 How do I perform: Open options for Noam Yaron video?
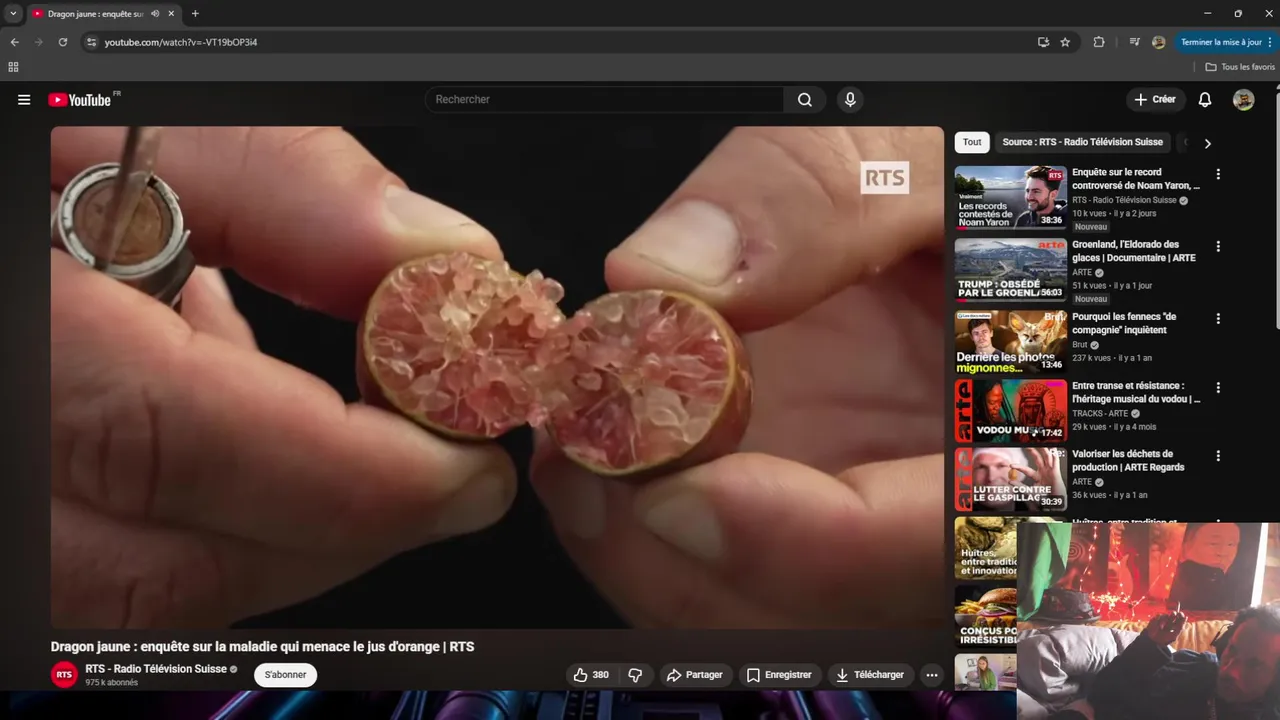1218,174
